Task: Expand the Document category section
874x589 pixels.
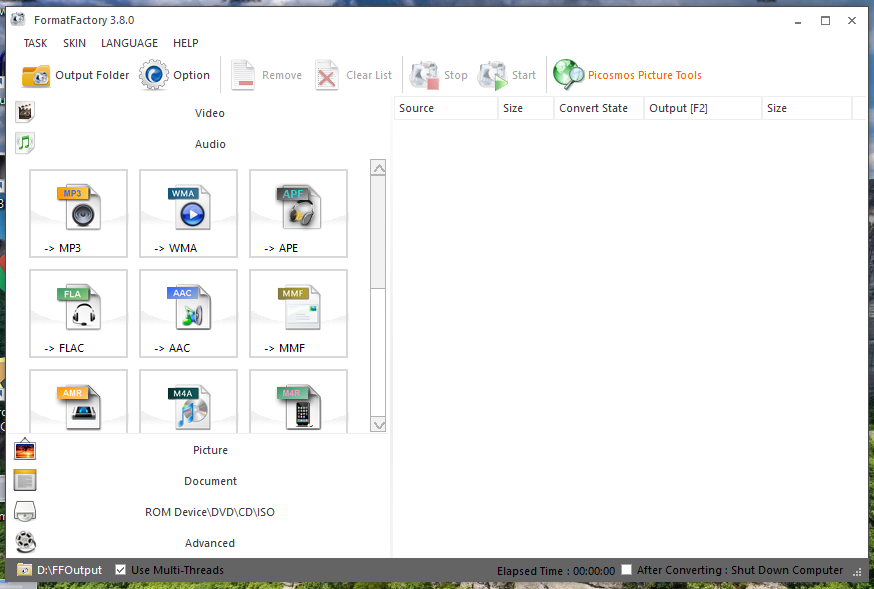Action: pos(200,481)
